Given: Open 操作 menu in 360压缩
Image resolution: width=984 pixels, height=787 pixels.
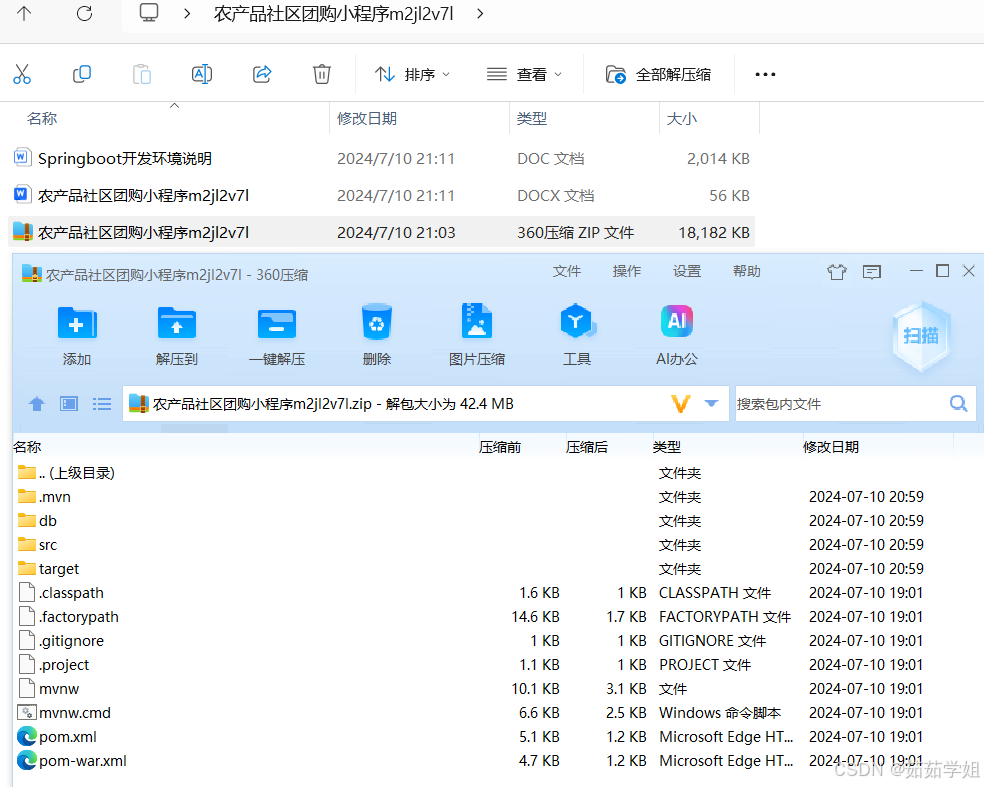Looking at the screenshot, I should [x=627, y=271].
